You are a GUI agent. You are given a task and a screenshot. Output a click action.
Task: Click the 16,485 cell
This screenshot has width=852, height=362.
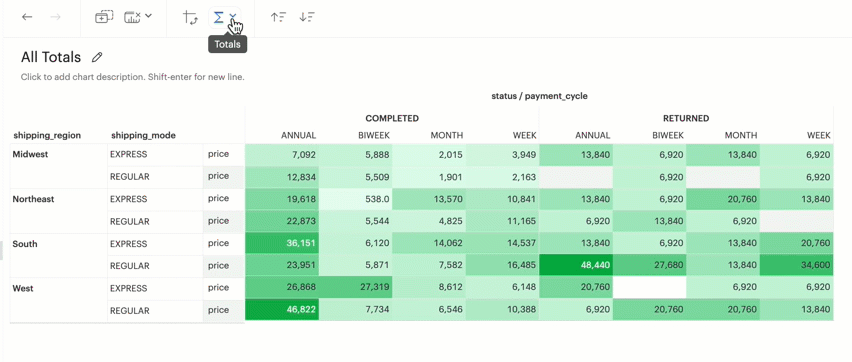pyautogui.click(x=503, y=266)
